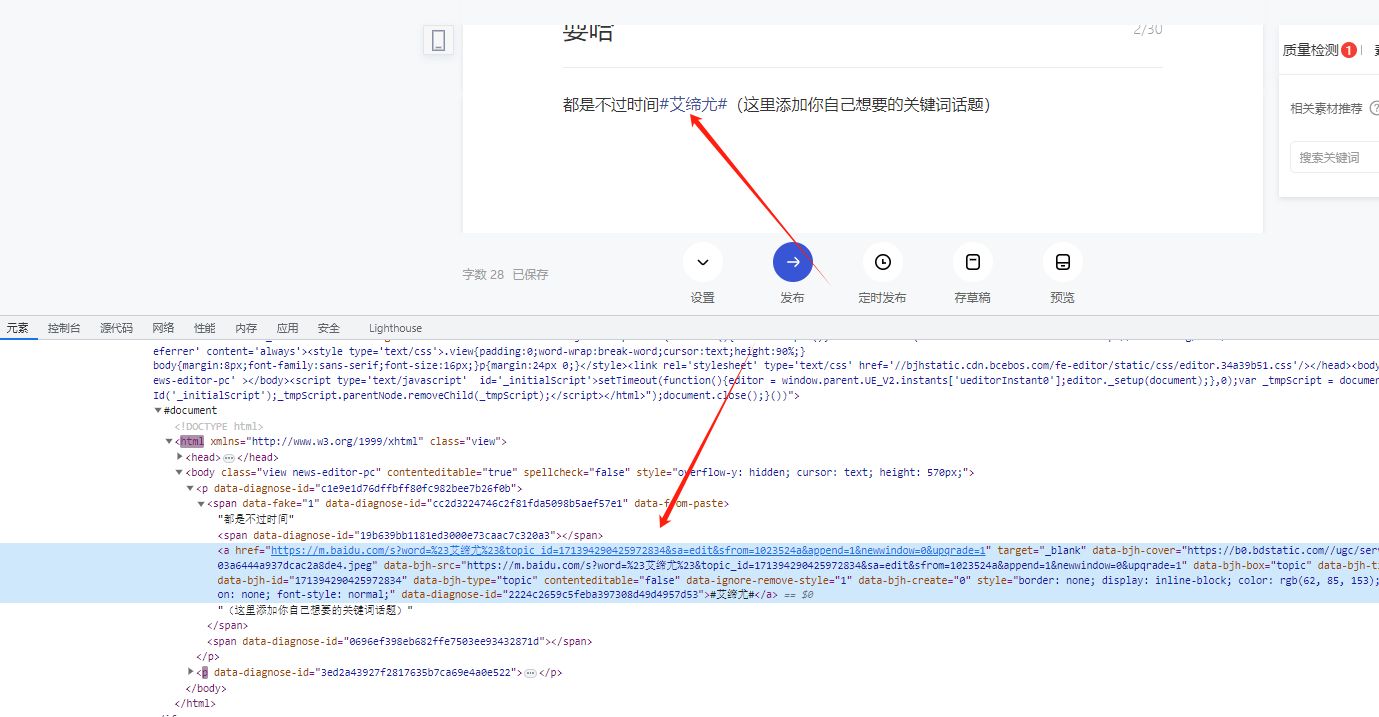Select the closing </span> line
The width and height of the screenshot is (1379, 717).
pos(227,626)
